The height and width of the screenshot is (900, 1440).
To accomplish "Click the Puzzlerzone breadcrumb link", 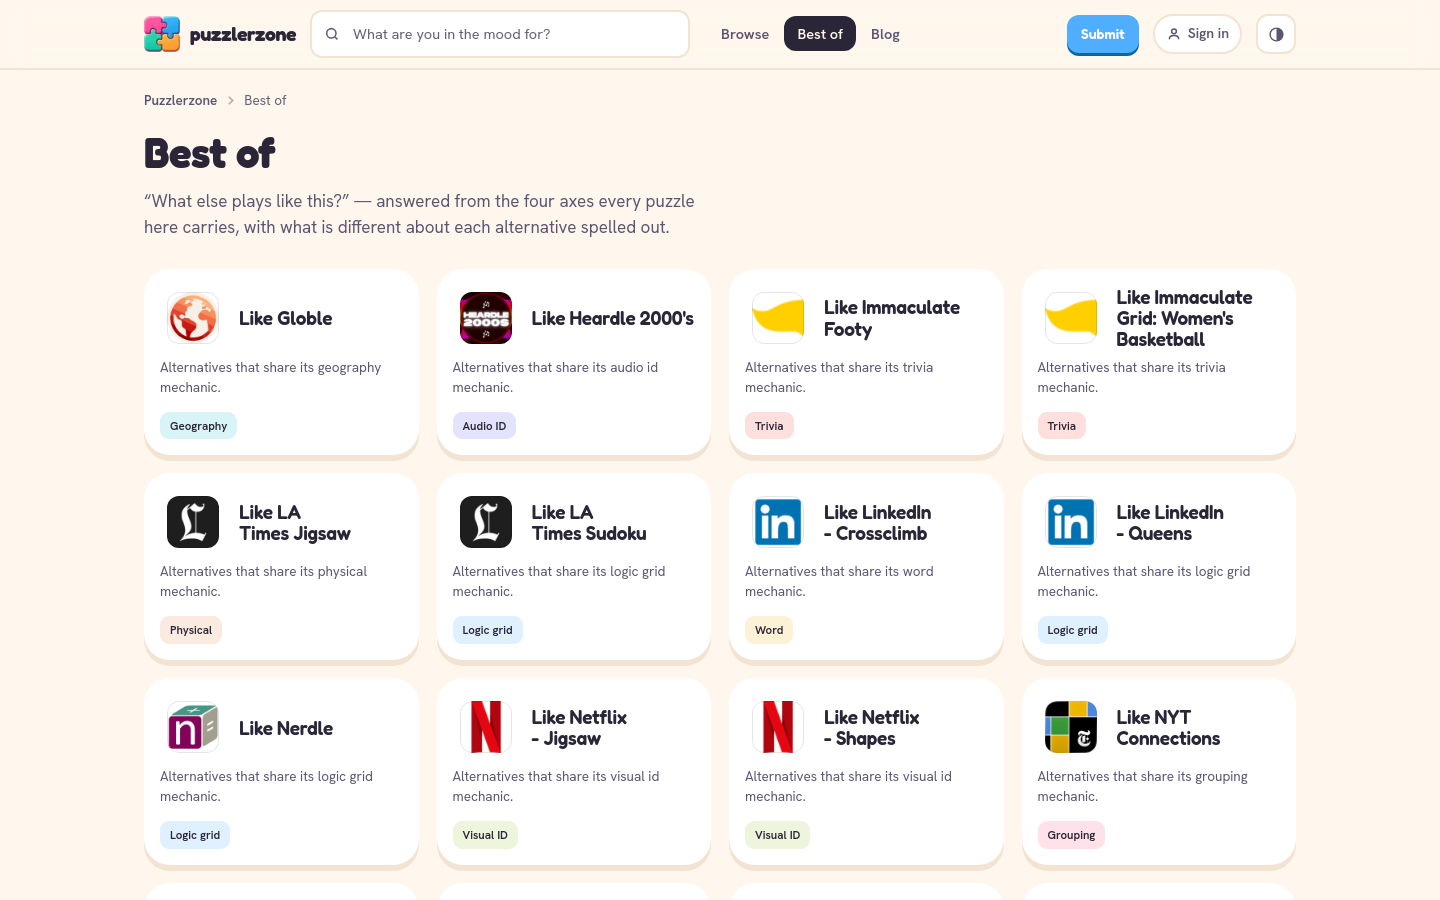I will 180,100.
